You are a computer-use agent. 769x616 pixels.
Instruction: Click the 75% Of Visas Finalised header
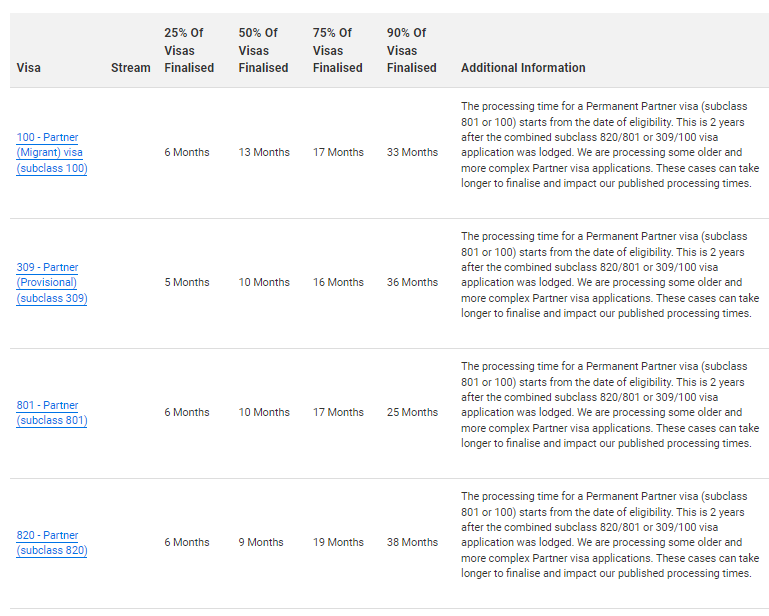tap(337, 50)
